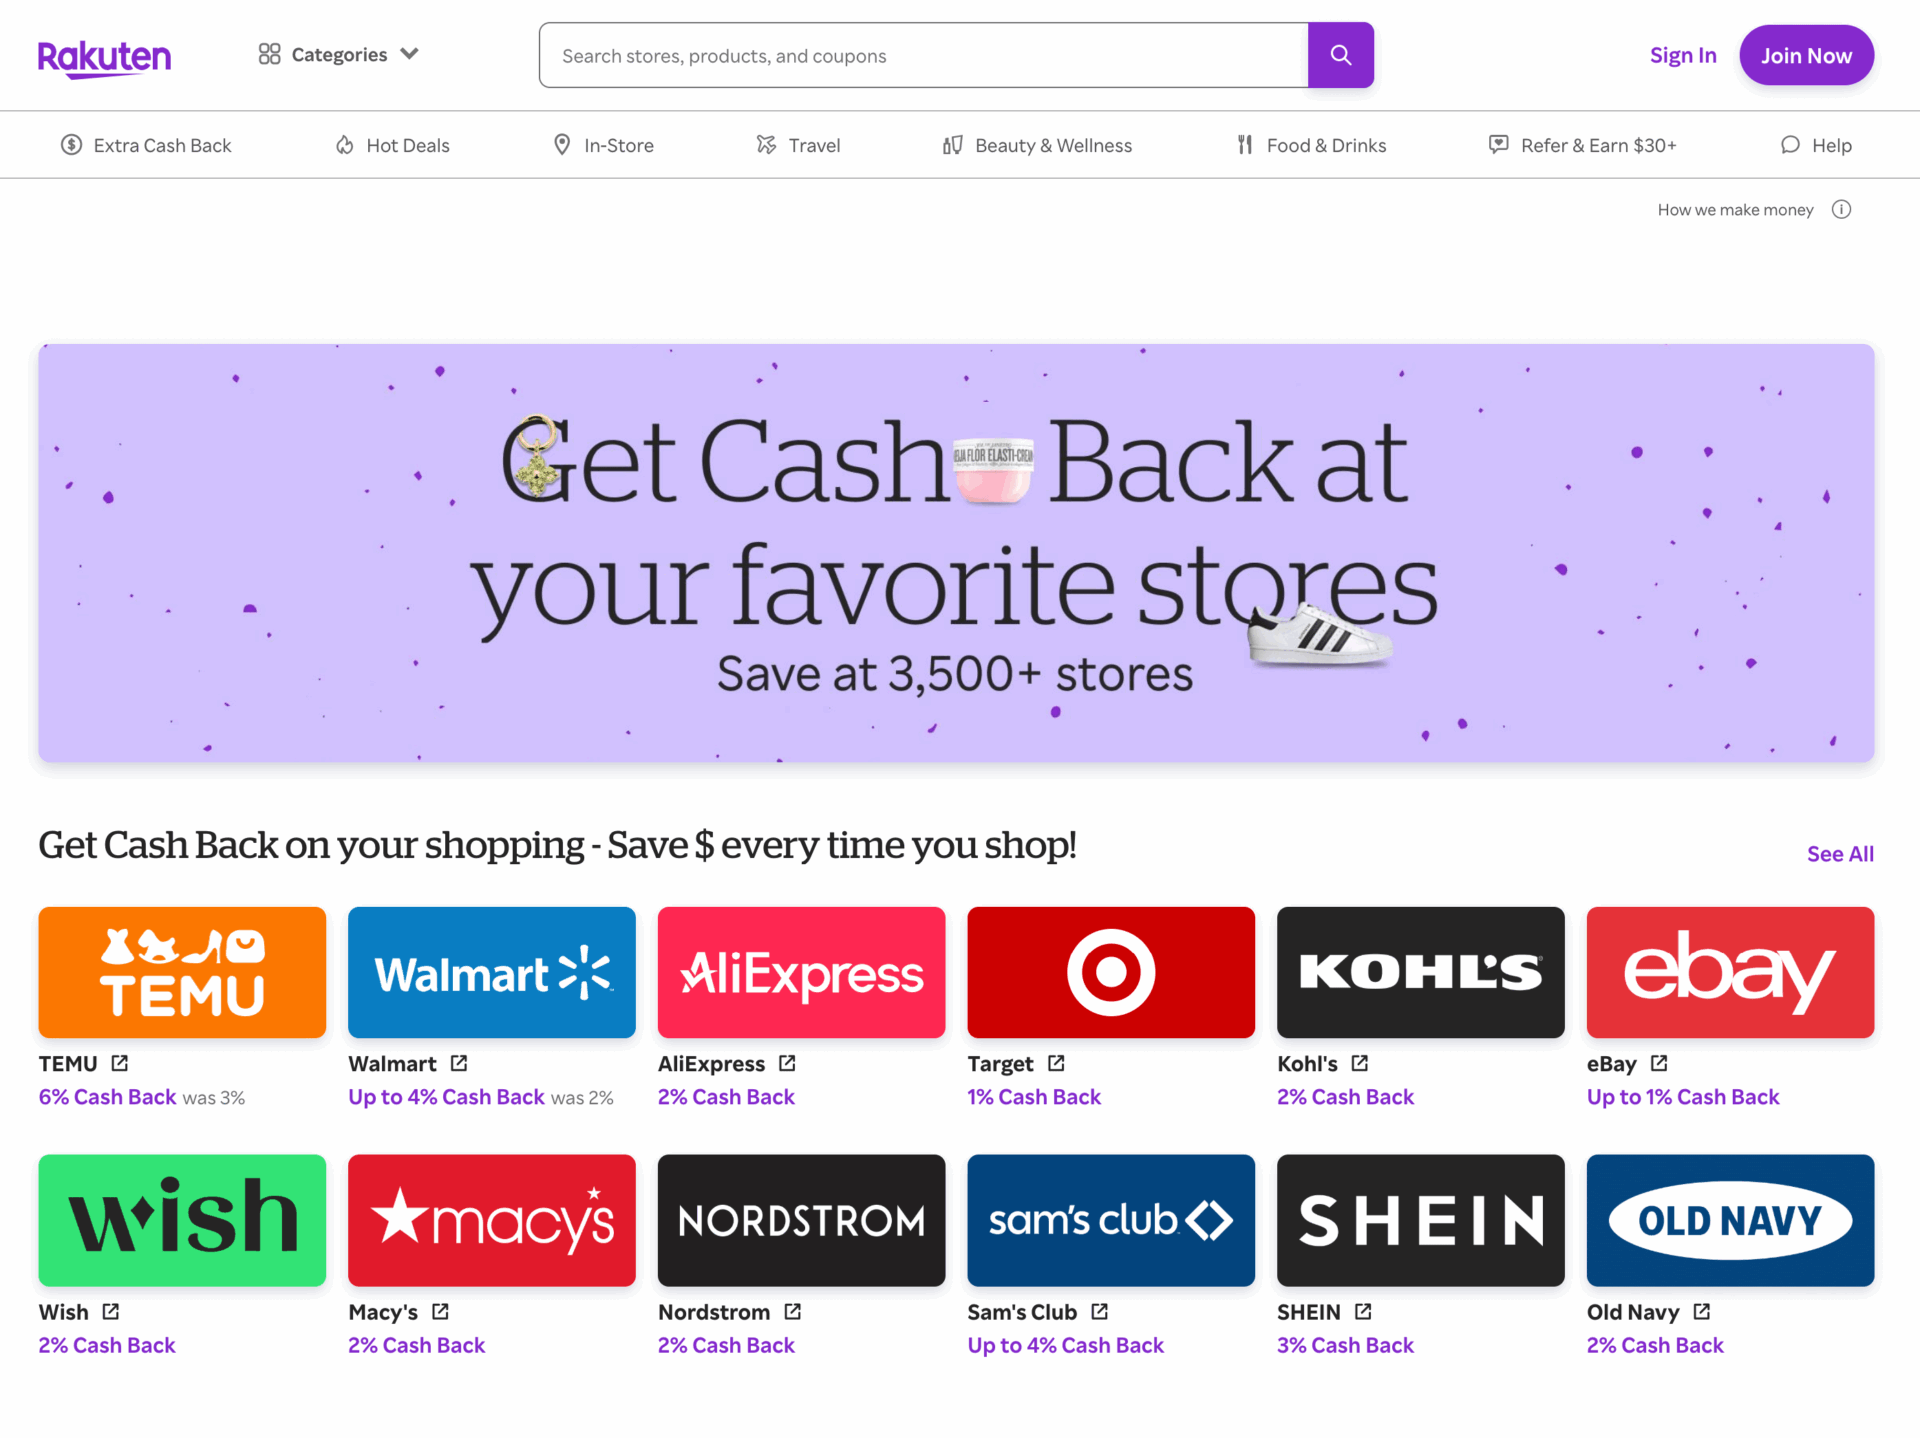Click the See All link
This screenshot has width=1920, height=1438.
tap(1840, 852)
